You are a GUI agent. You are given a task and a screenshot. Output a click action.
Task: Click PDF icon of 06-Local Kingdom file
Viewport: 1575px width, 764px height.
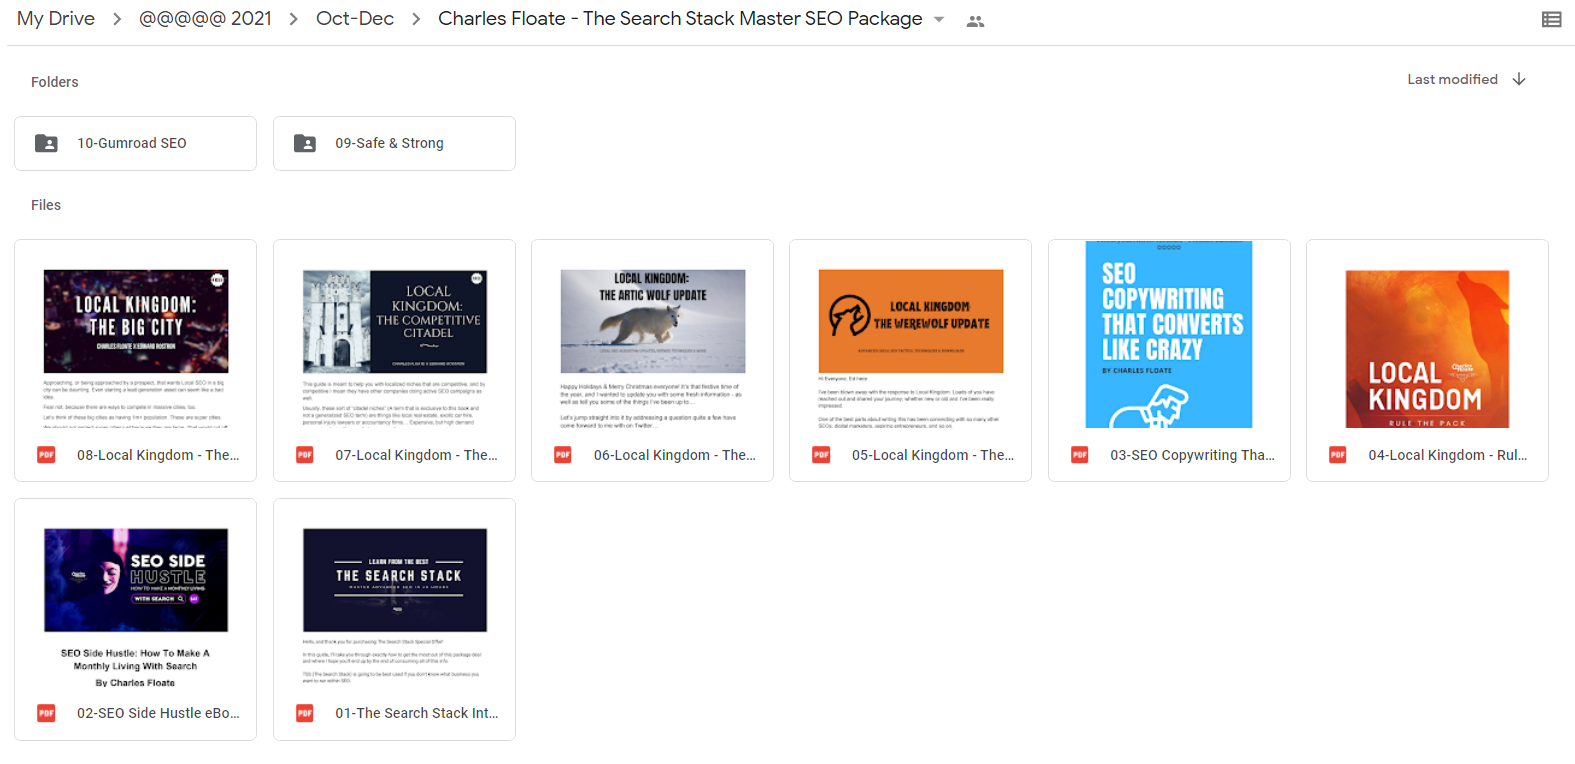563,455
